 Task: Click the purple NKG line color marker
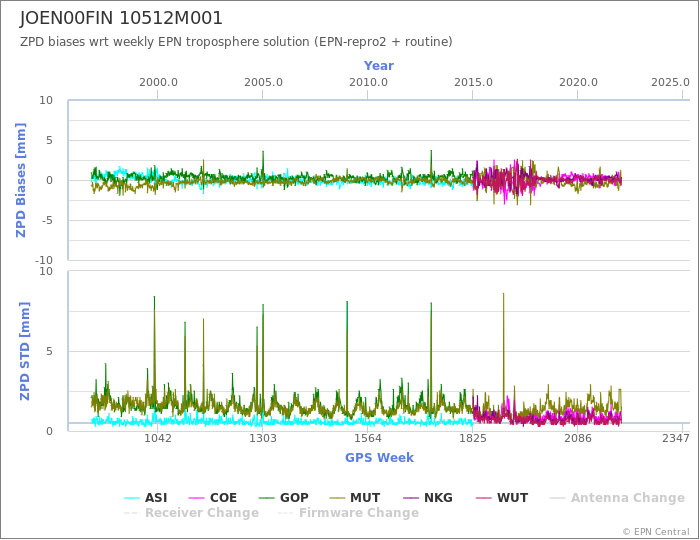(x=411, y=498)
